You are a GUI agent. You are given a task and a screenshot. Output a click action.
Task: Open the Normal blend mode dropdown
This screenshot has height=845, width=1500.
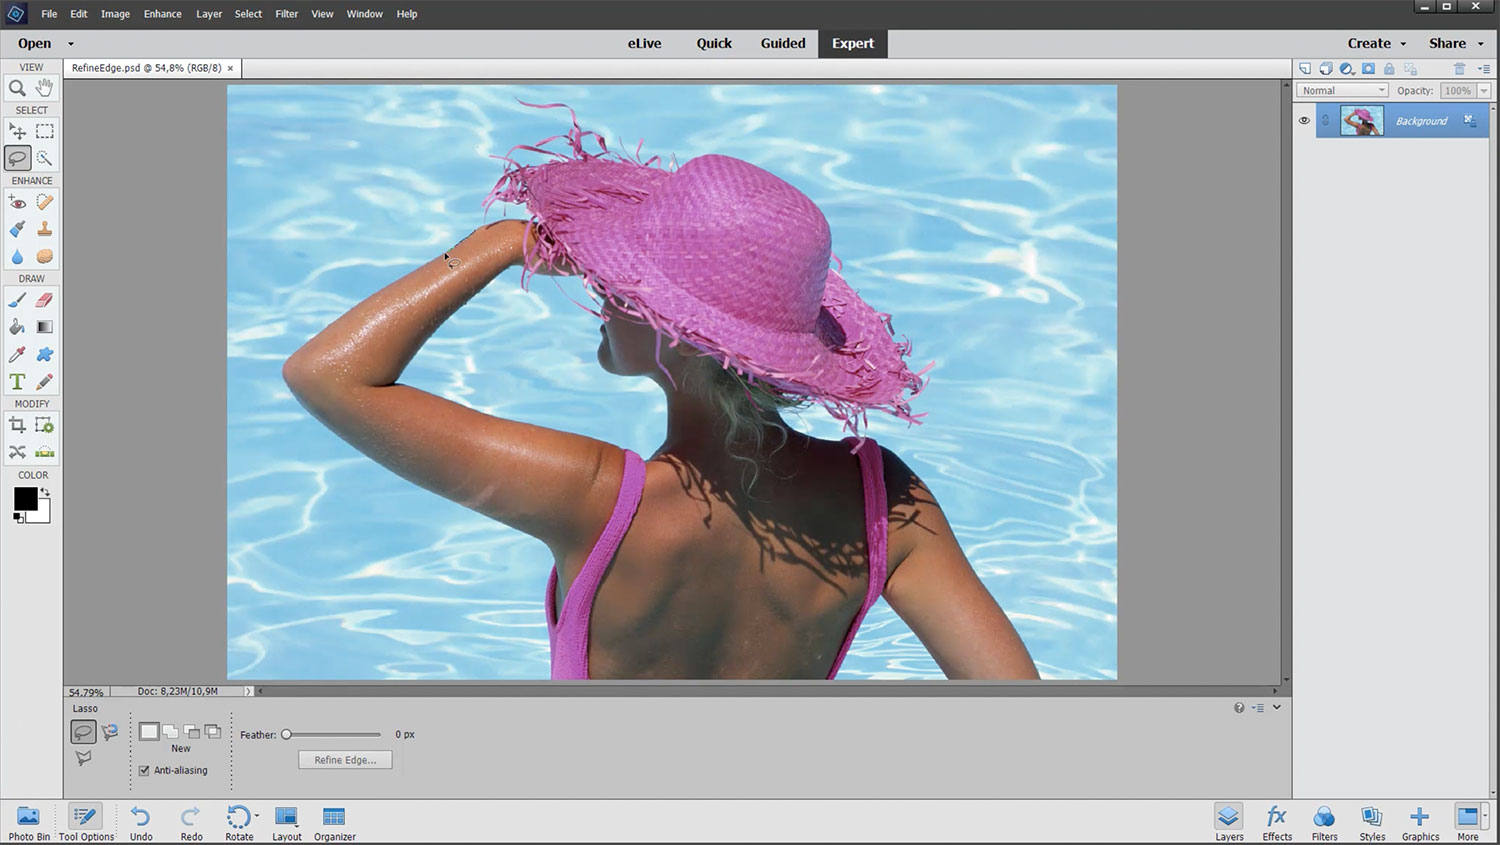(x=1342, y=90)
